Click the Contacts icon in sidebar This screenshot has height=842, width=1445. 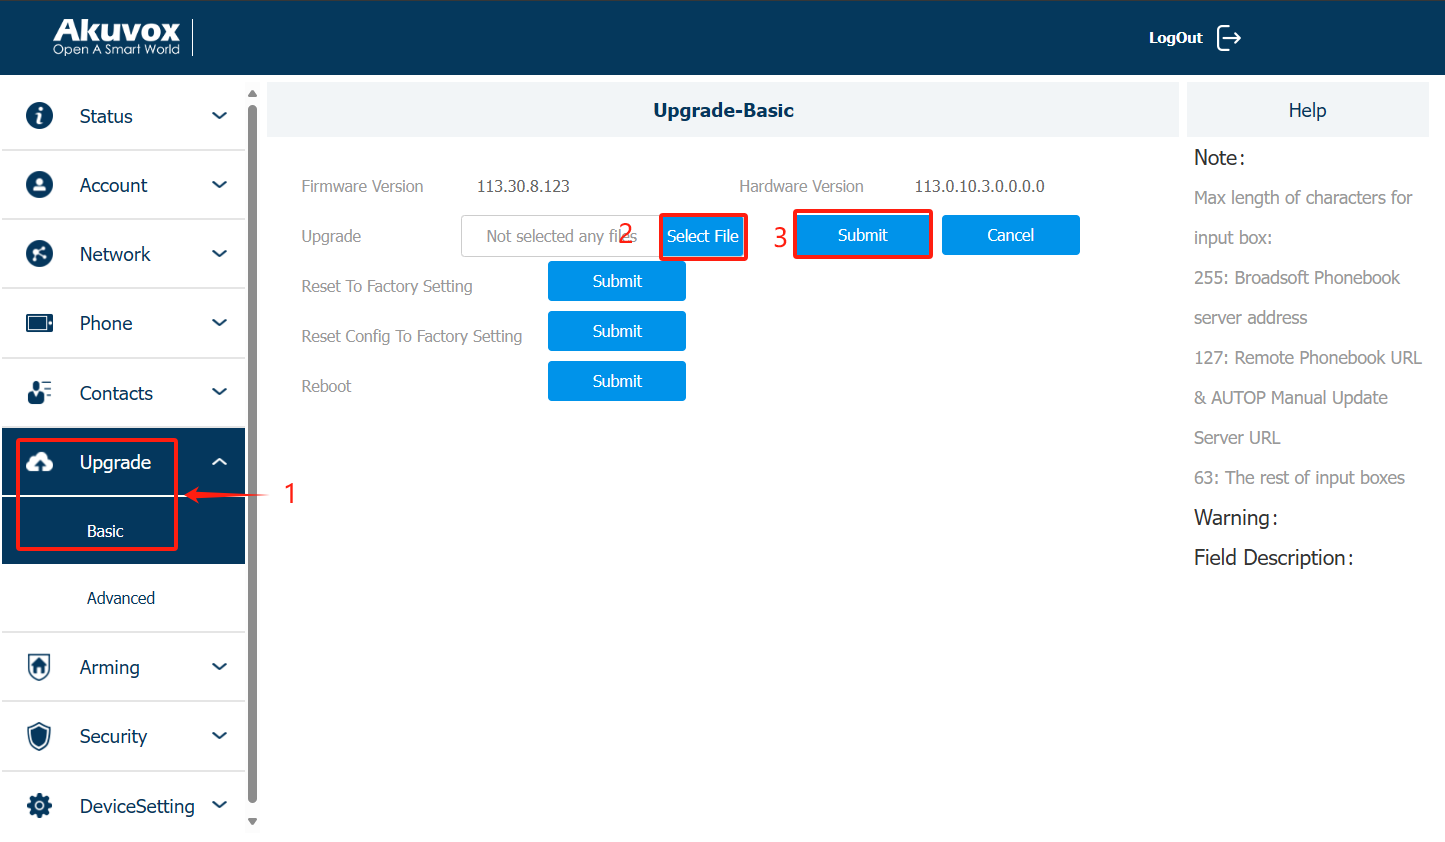coord(39,392)
